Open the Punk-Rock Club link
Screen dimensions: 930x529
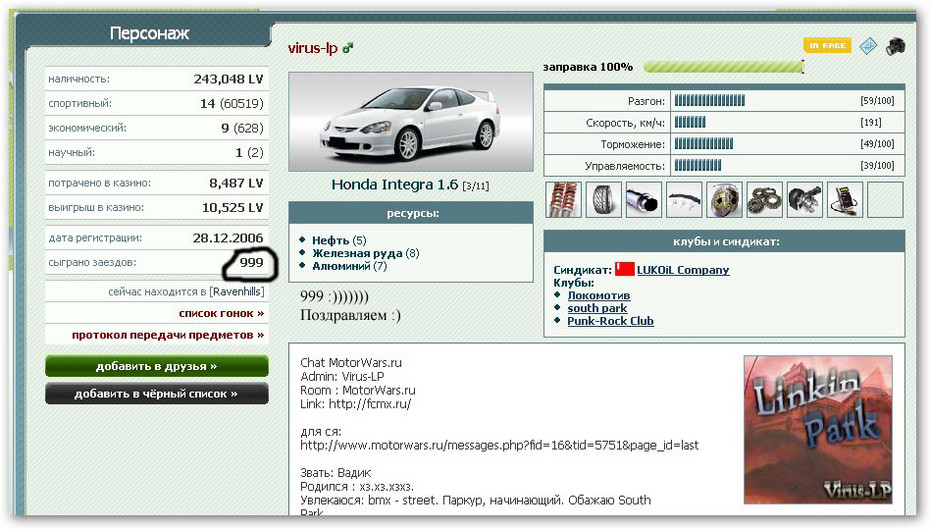(x=610, y=321)
